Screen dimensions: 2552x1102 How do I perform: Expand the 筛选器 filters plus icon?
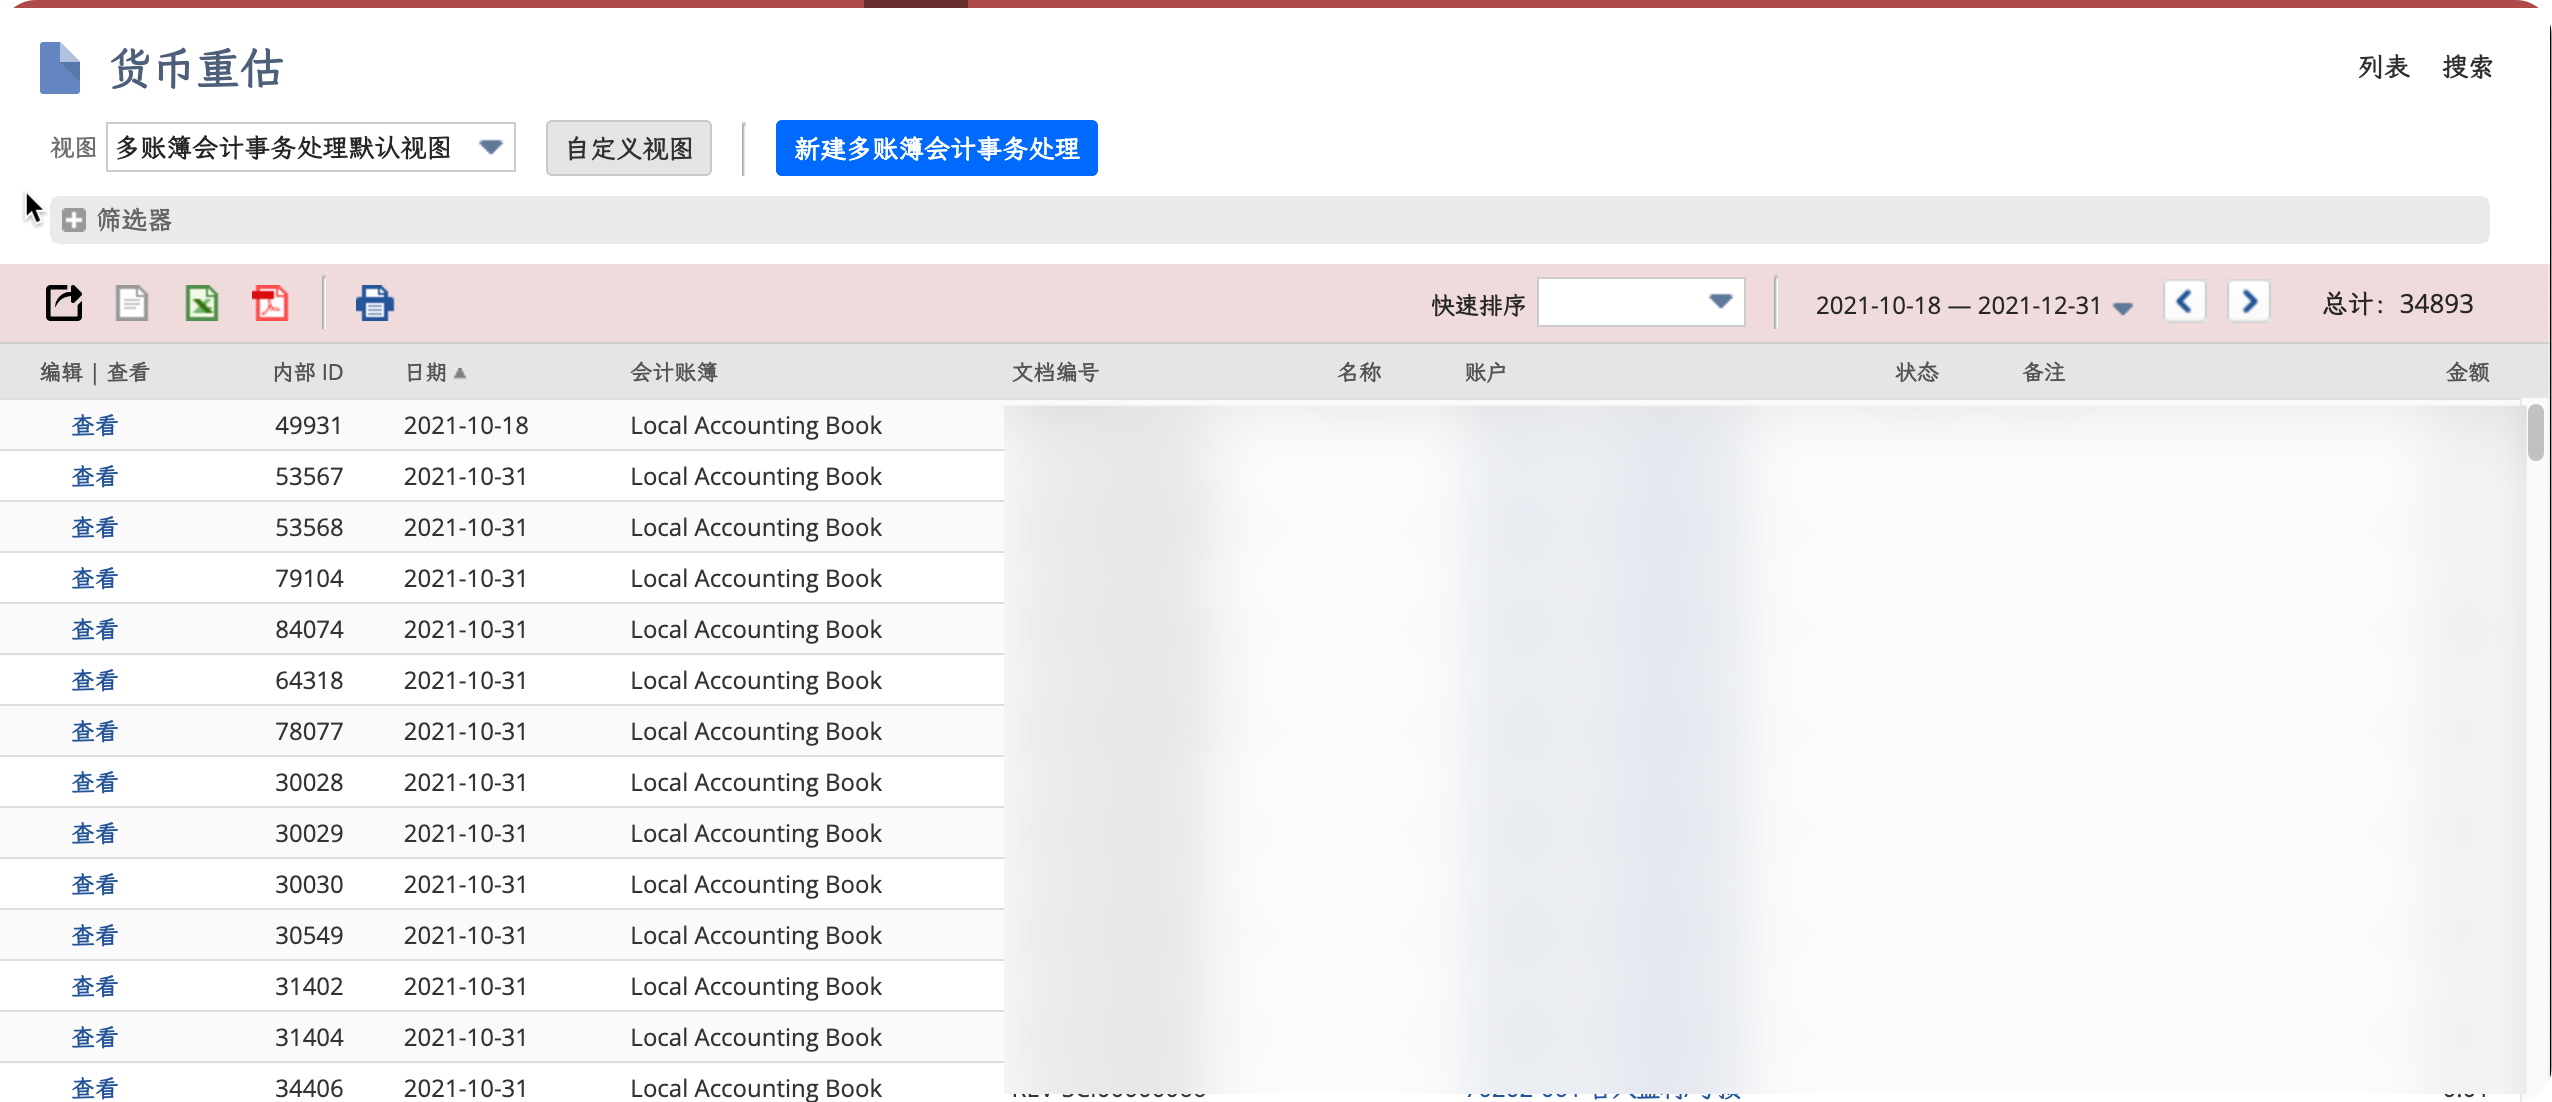(74, 220)
